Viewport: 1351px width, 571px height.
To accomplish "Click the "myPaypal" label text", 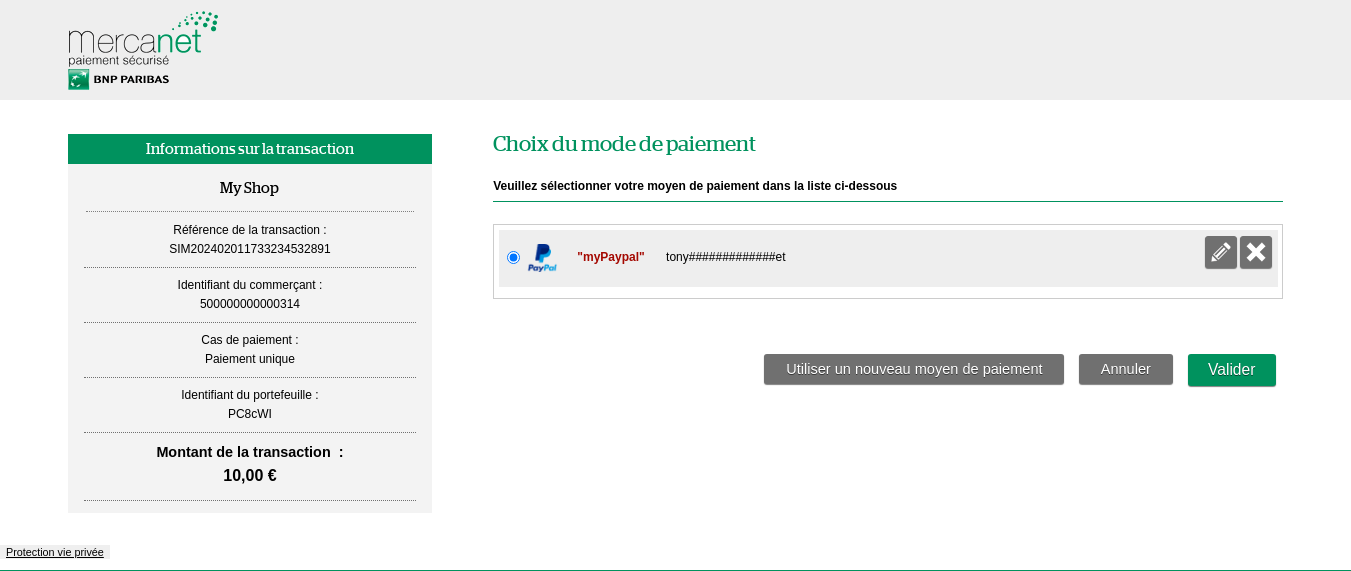I will (611, 257).
